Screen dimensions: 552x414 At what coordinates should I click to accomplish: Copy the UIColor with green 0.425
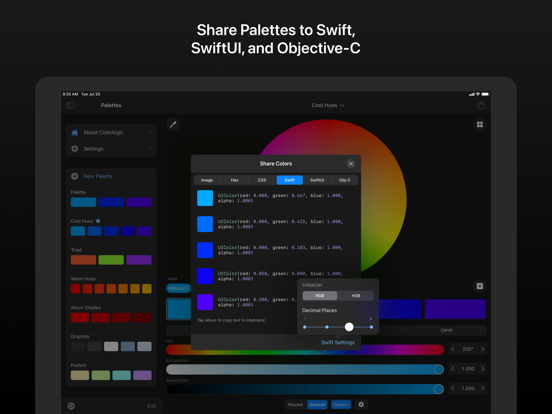coord(205,224)
